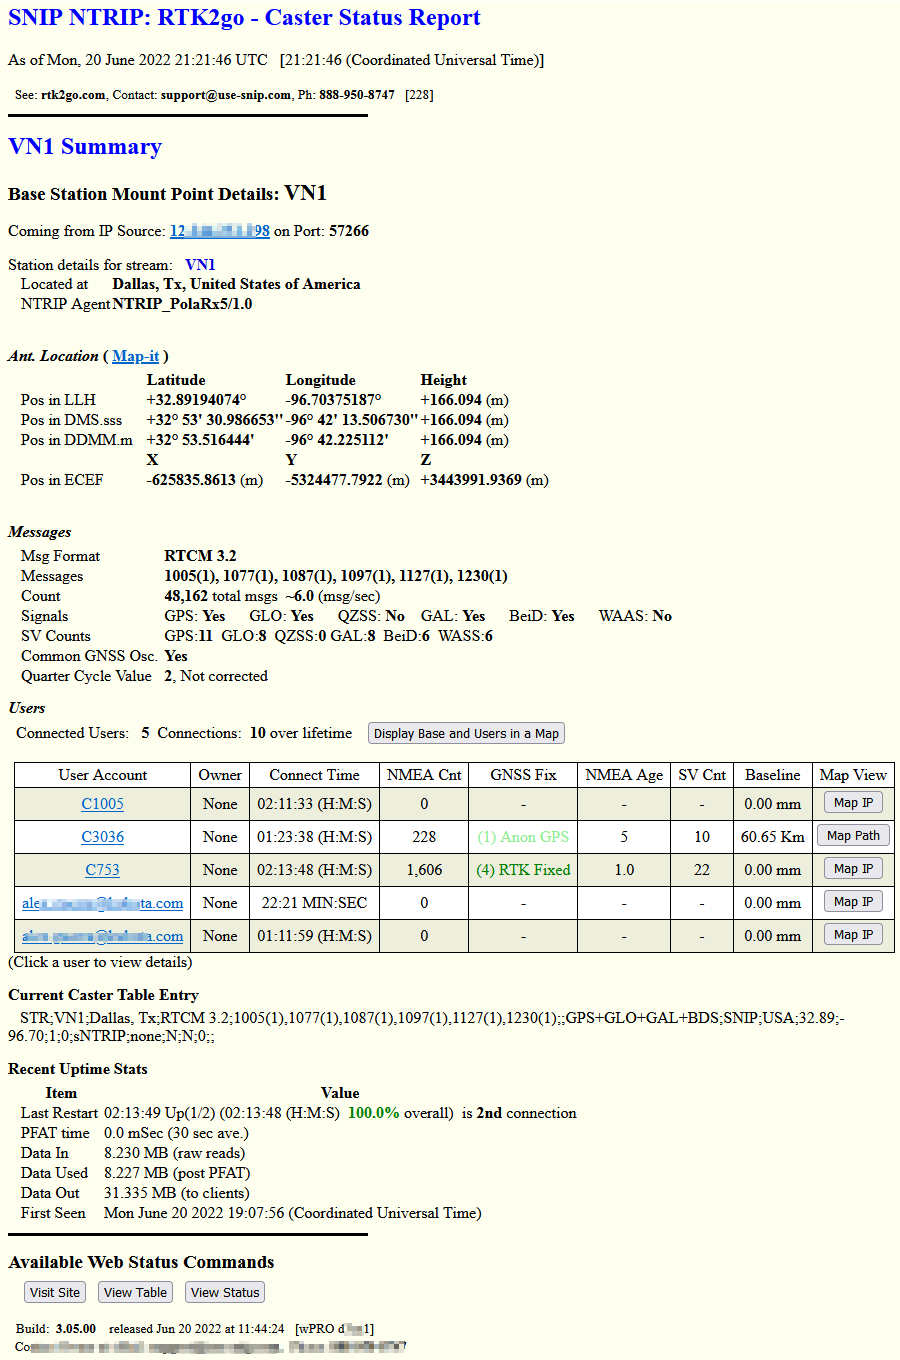Click Map IP for 22:21 MIN:SEC user
Screen dimensions: 900x1360
[x=853, y=902]
